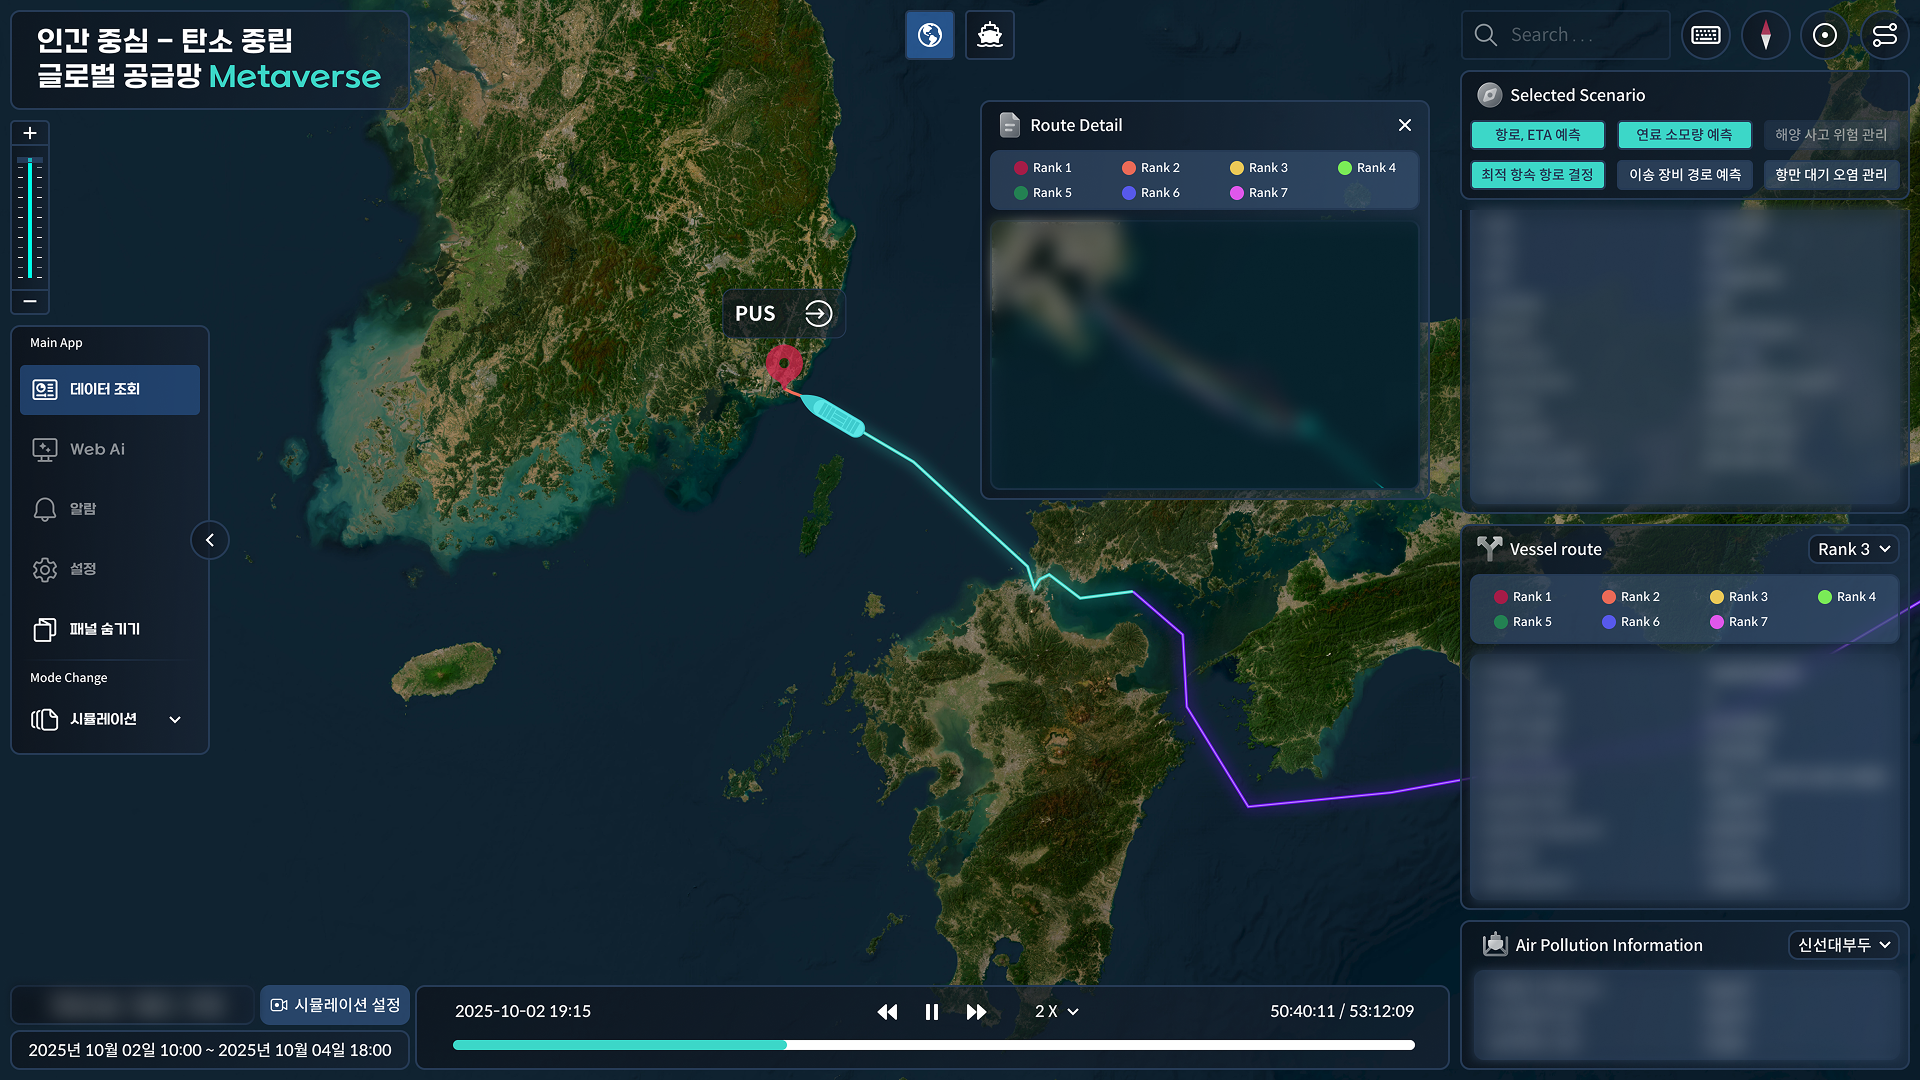The width and height of the screenshot is (1920, 1080).
Task: Rewind the simulation playback
Action: [887, 1012]
